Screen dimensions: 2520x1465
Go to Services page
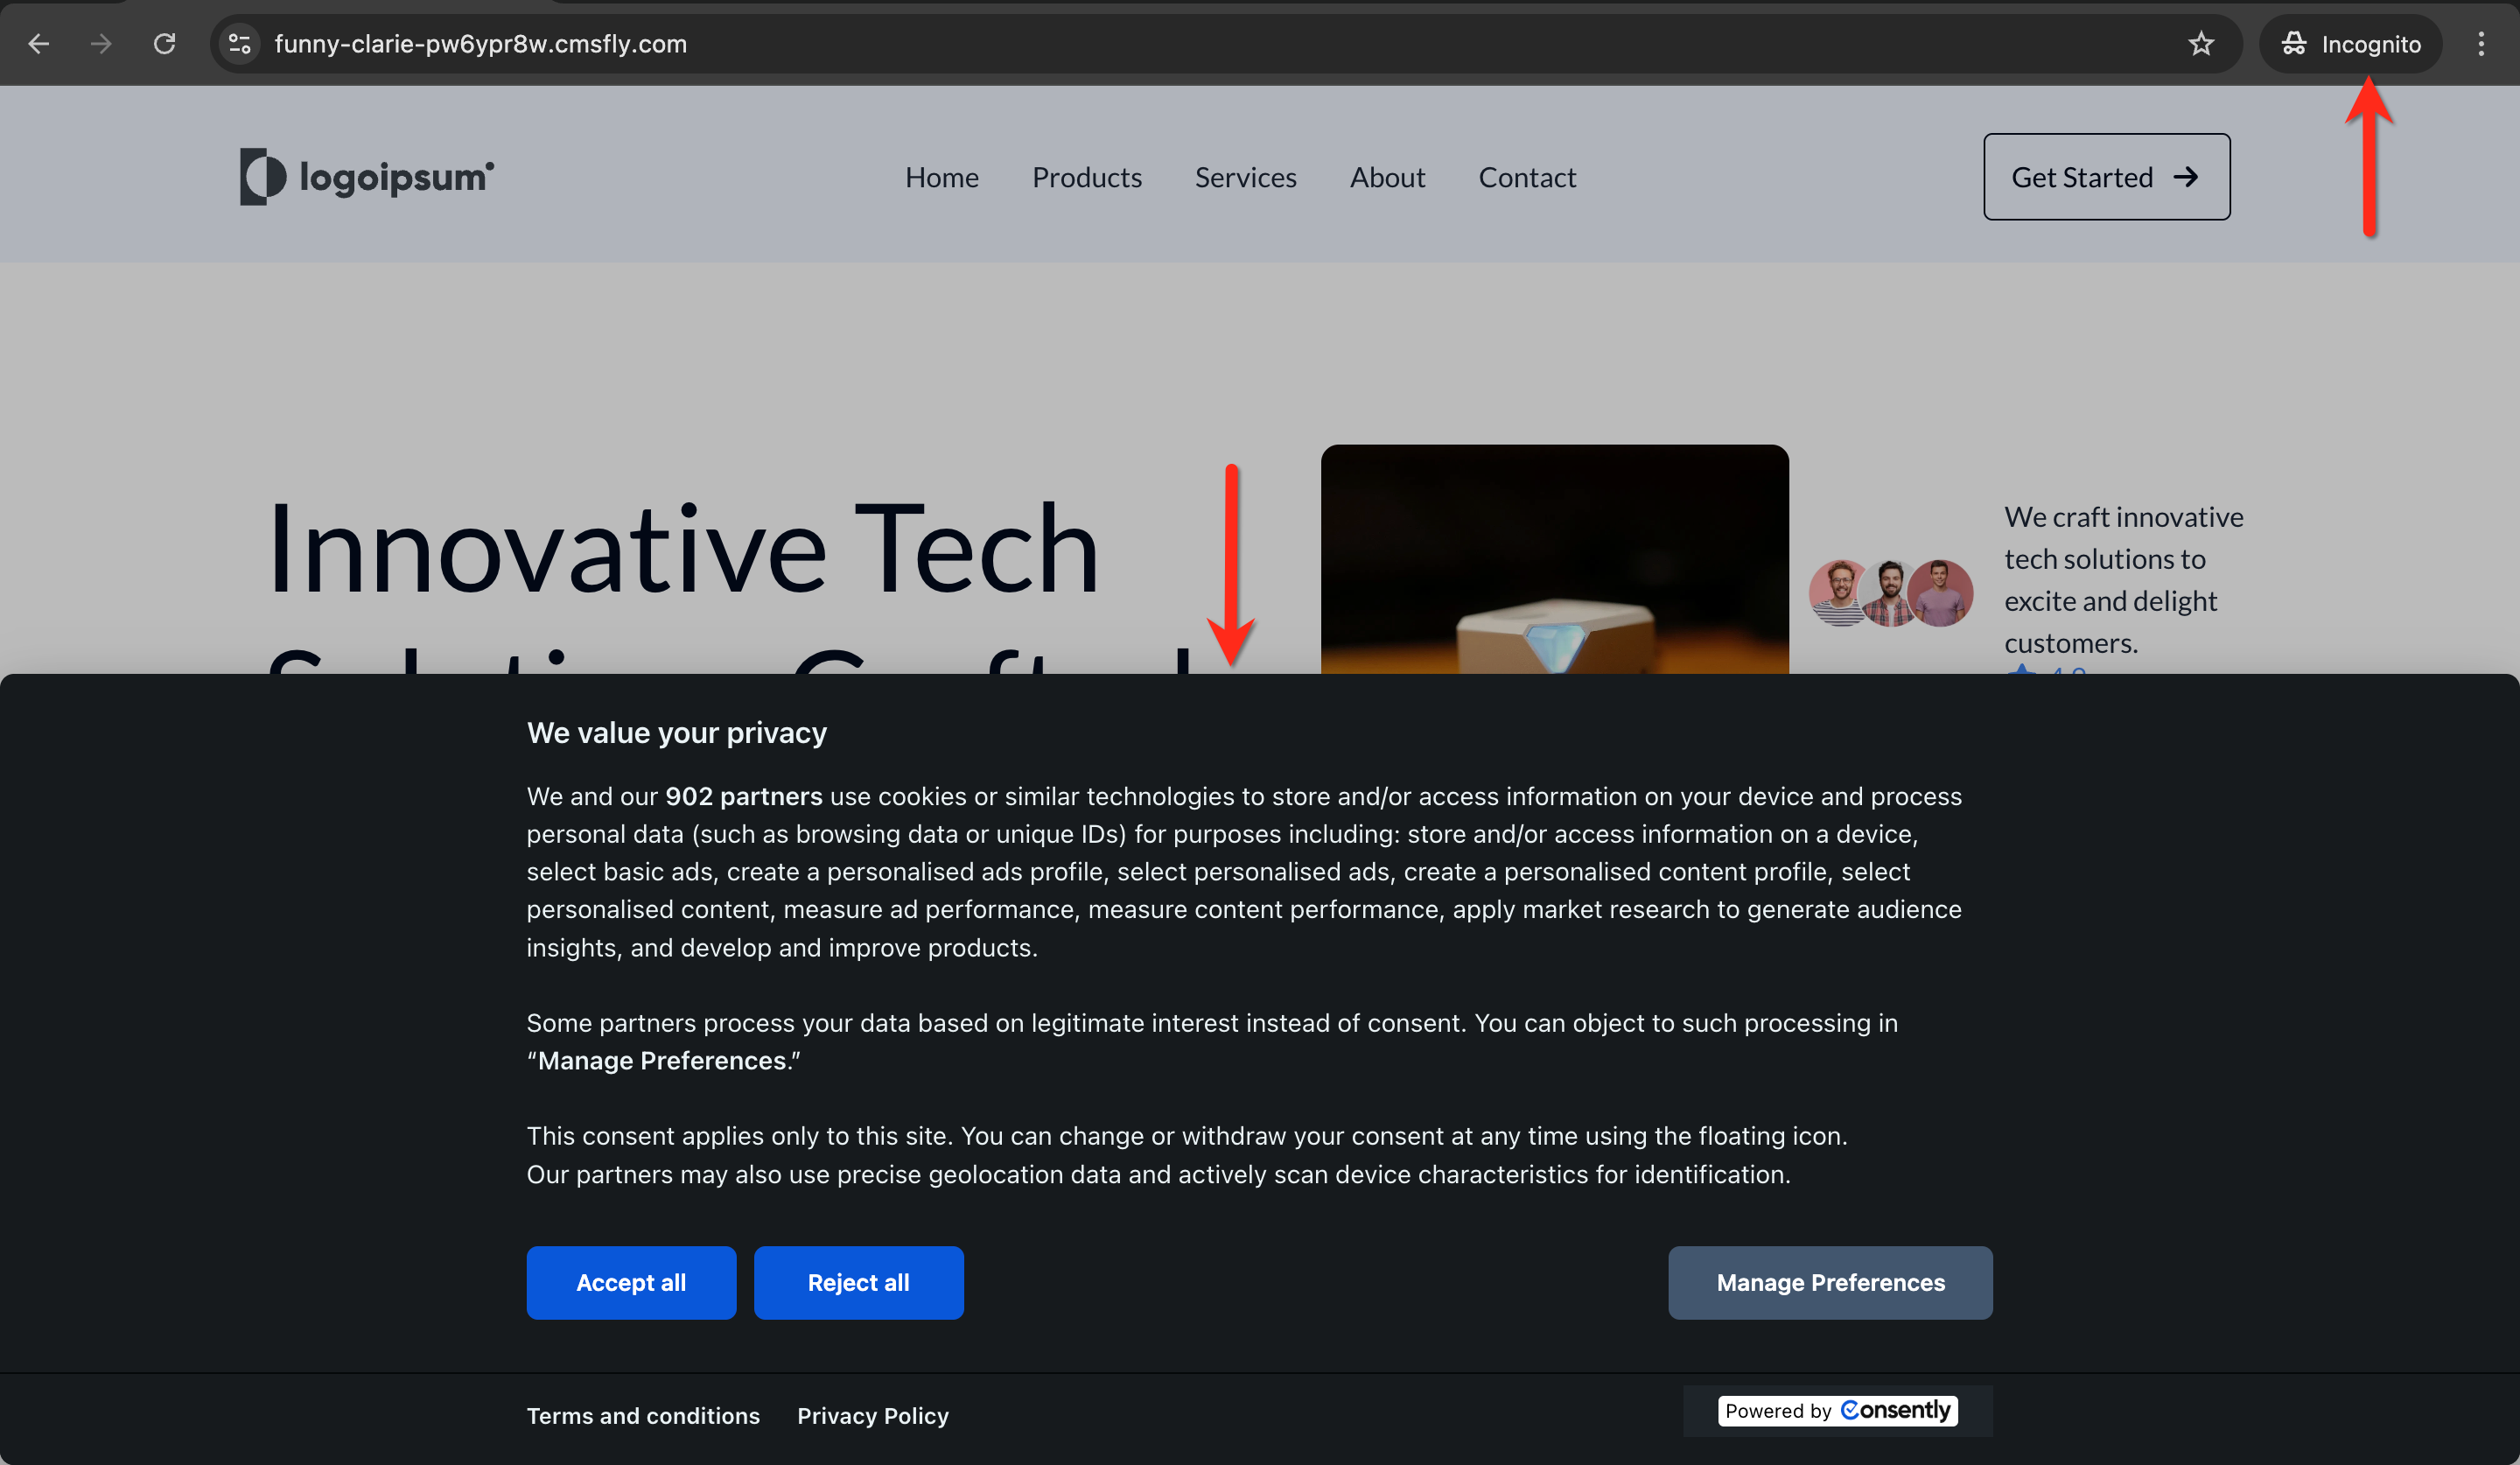1245,177
